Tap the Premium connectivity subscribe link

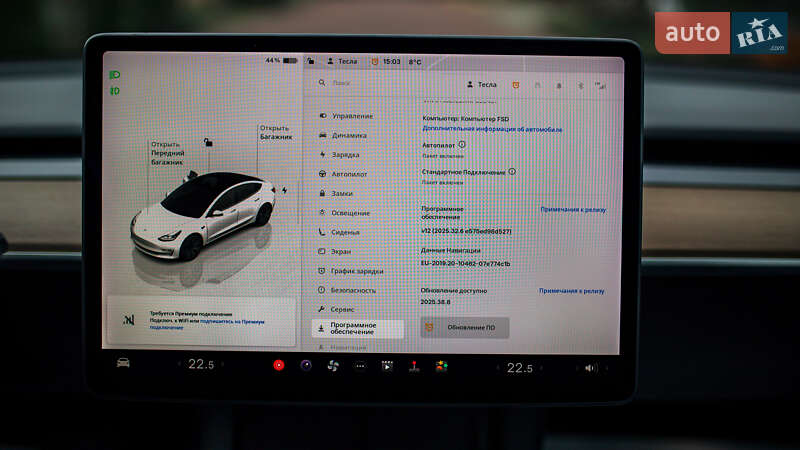coord(207,324)
